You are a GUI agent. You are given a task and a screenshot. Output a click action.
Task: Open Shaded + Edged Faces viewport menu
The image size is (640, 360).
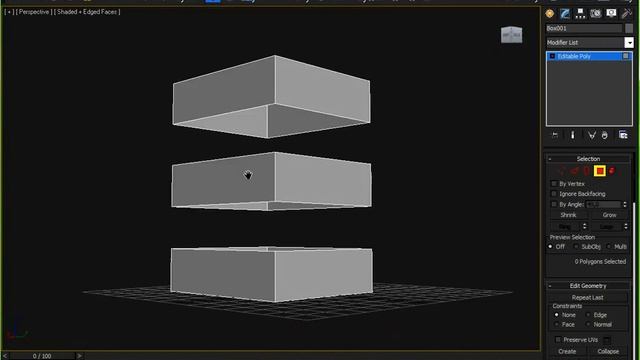point(87,12)
